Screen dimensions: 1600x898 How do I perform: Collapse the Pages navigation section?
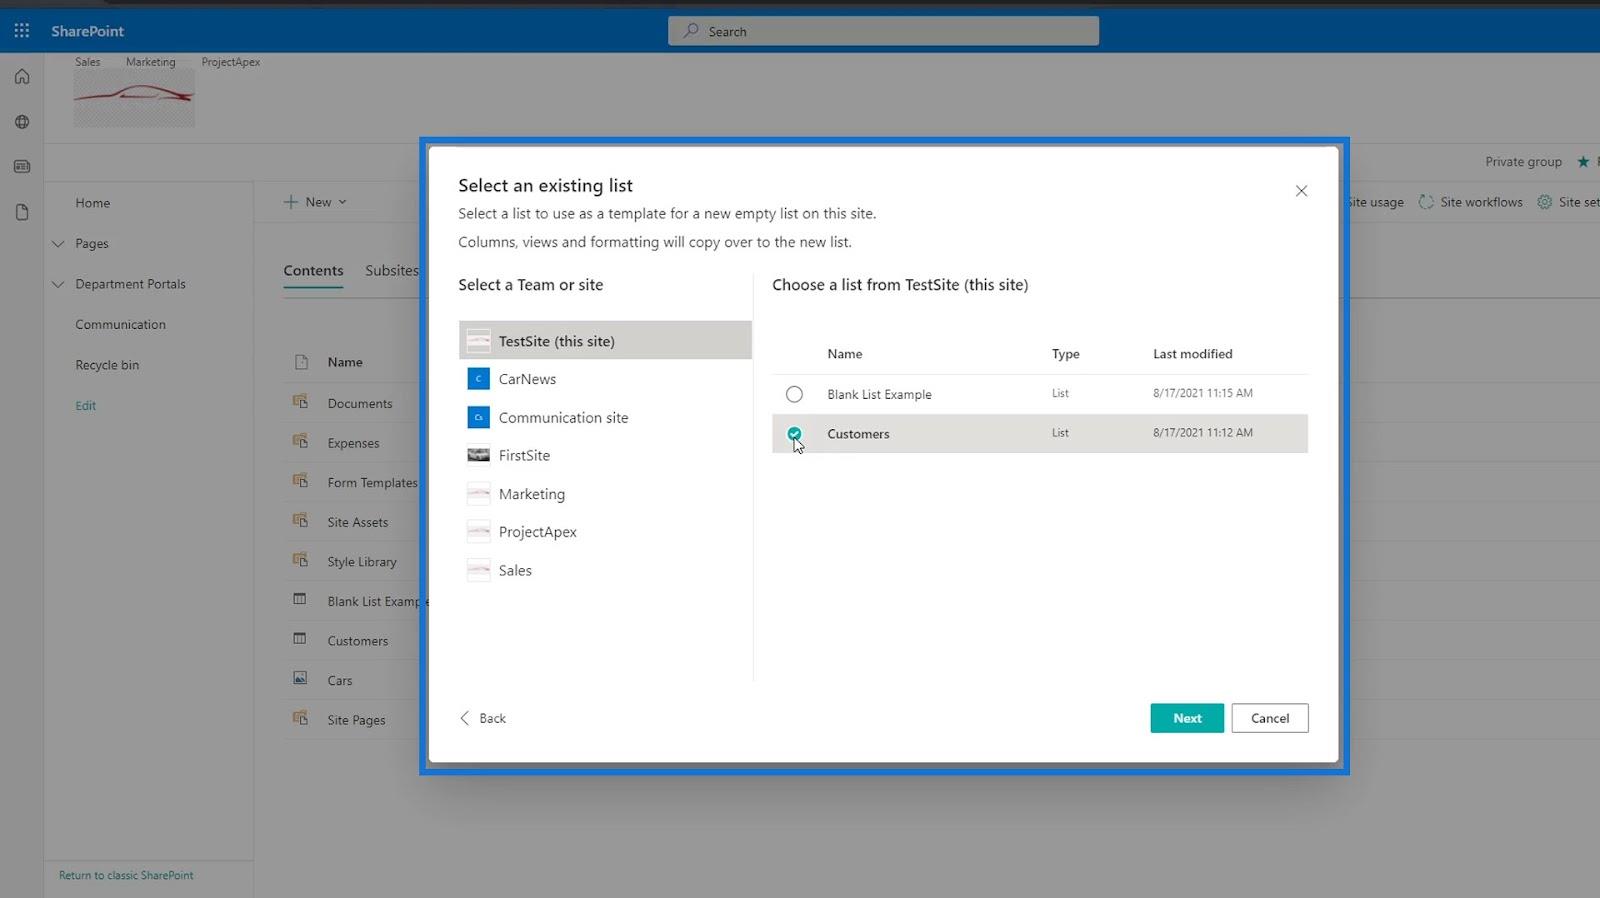pyautogui.click(x=58, y=244)
